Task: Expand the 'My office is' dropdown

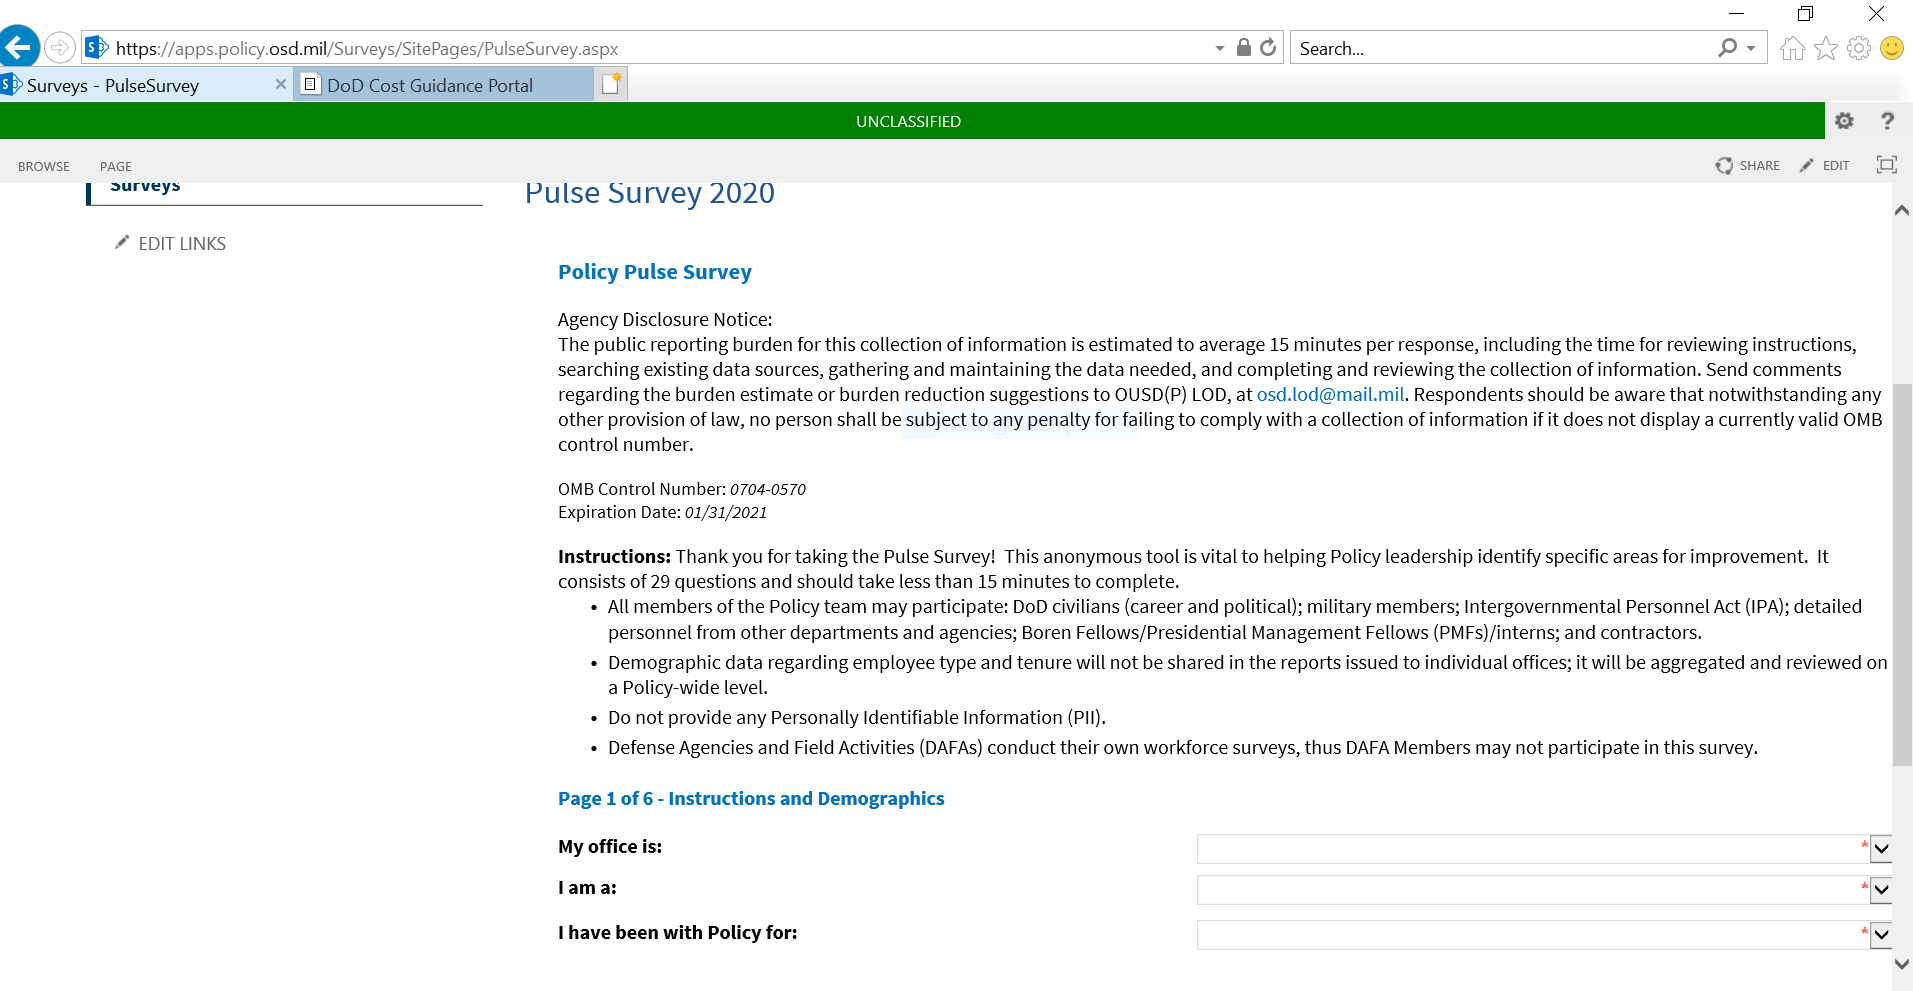Action: point(1880,849)
